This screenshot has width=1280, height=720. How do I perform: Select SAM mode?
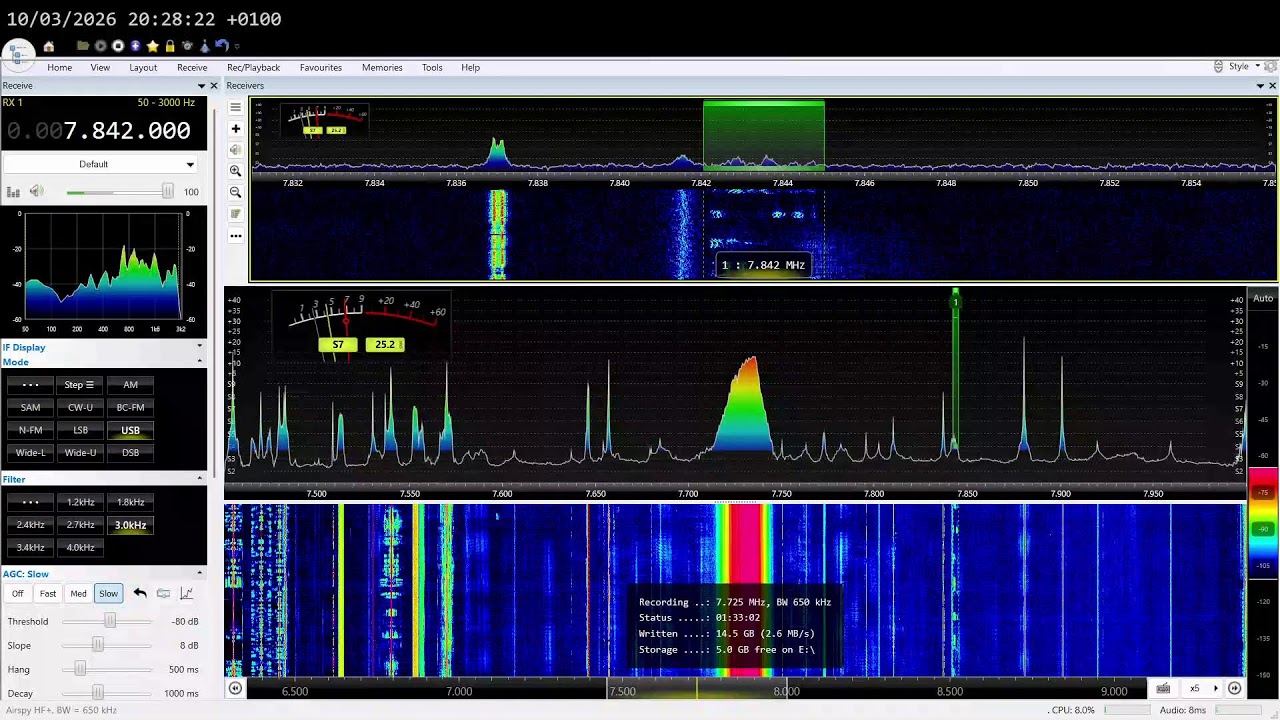click(30, 407)
